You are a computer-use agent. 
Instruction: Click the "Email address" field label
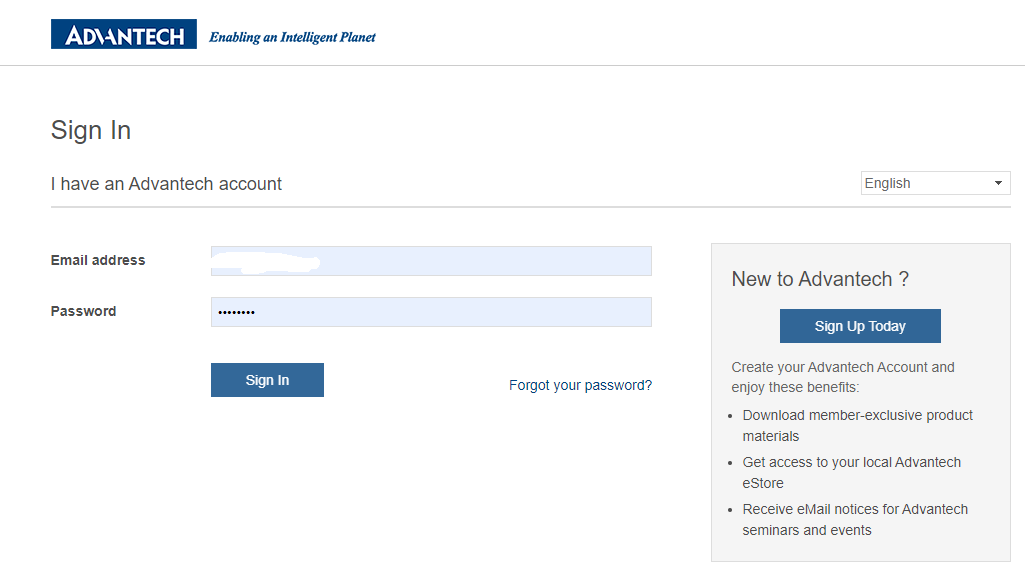tap(98, 260)
